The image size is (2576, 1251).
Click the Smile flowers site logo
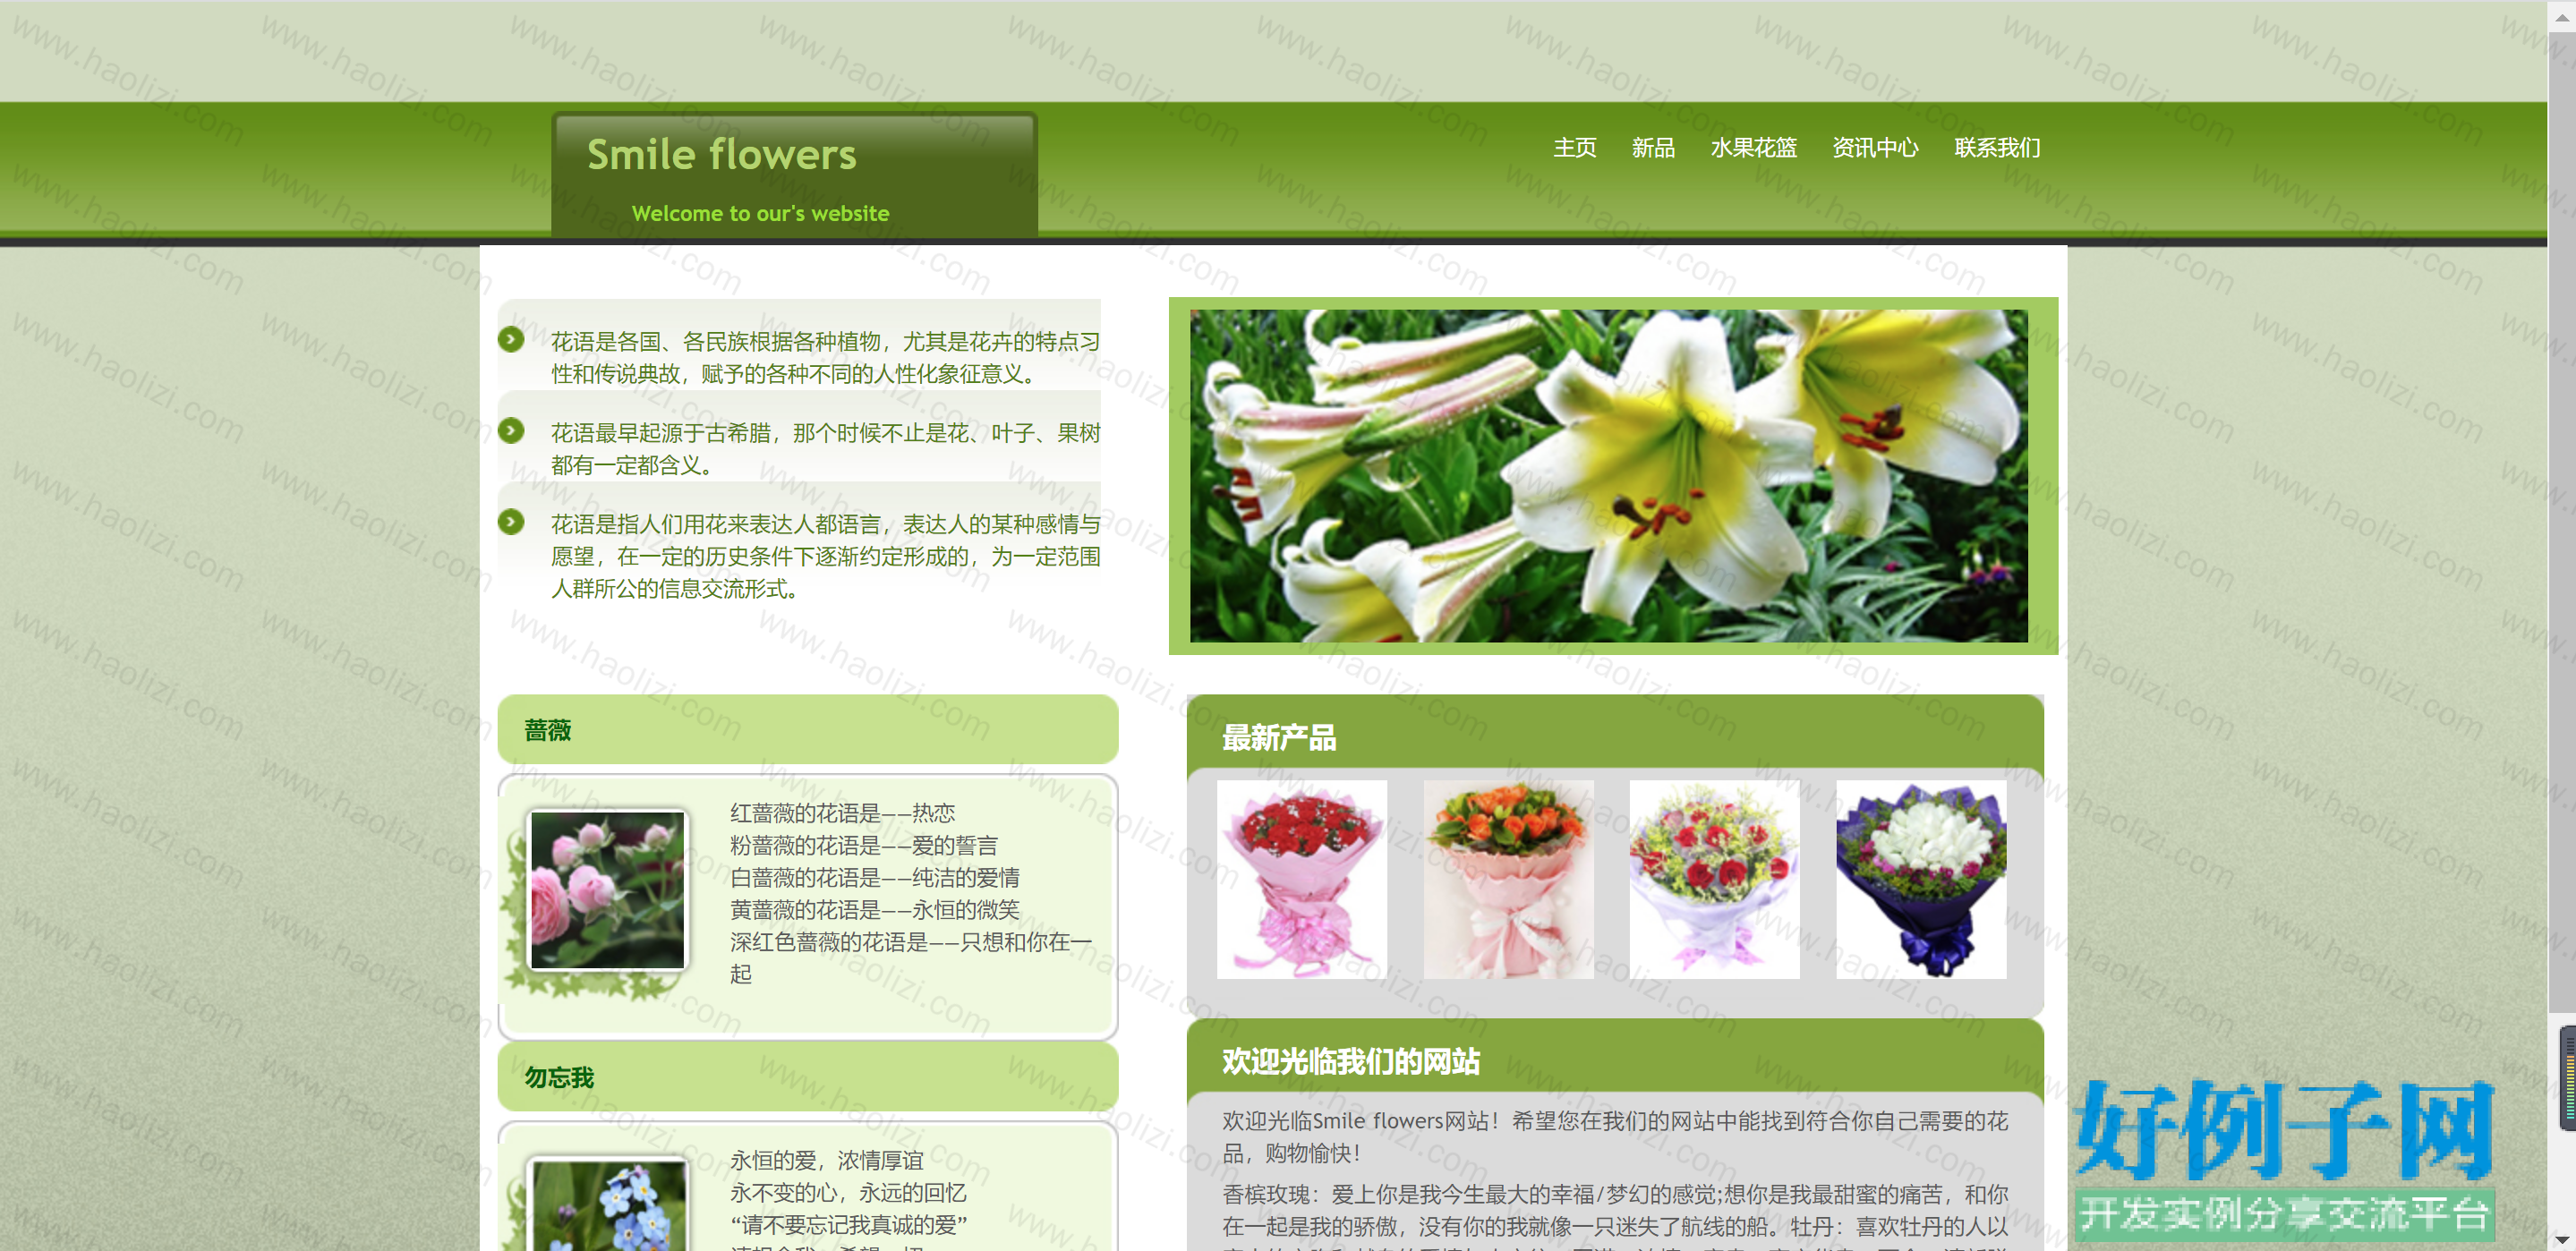(721, 155)
